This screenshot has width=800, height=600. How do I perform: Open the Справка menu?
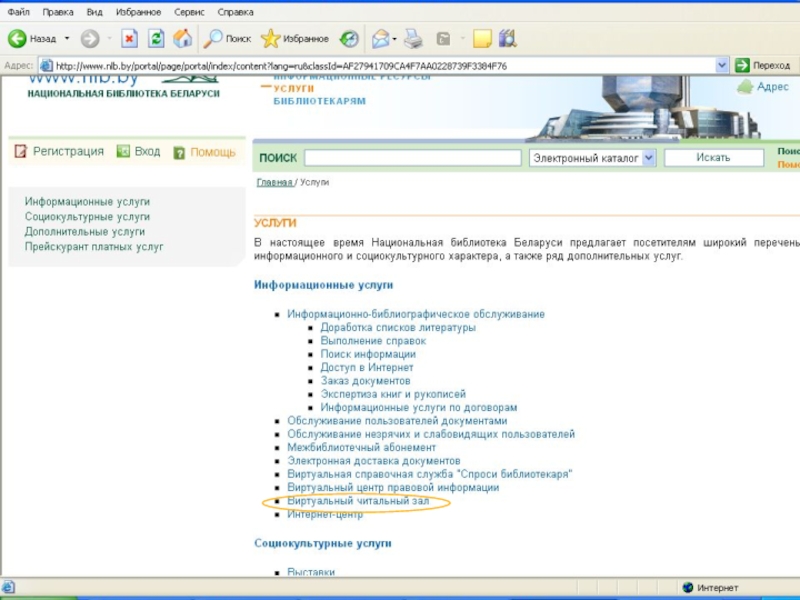[235, 12]
